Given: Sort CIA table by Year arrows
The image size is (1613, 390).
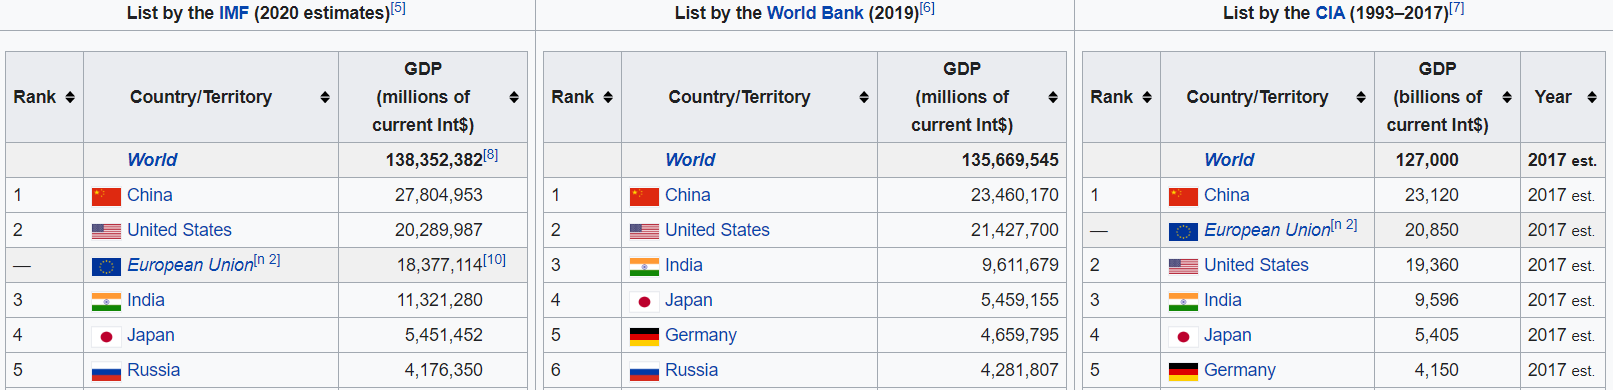Looking at the screenshot, I should [x=1592, y=97].
